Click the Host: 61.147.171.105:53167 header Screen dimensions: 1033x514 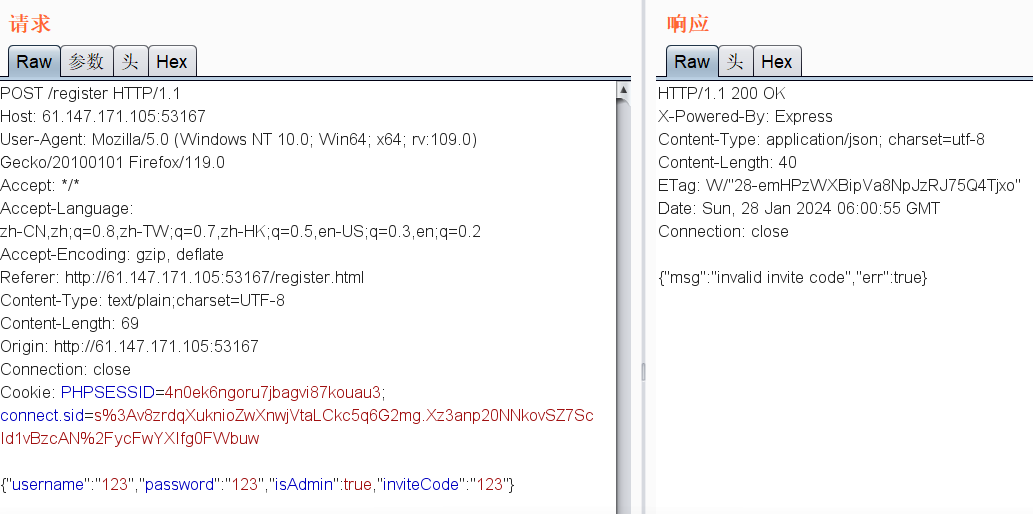tap(103, 117)
